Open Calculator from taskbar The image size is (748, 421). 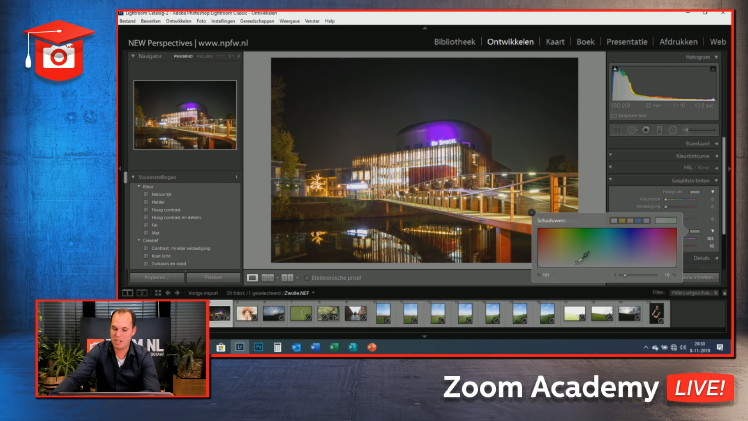coord(277,347)
